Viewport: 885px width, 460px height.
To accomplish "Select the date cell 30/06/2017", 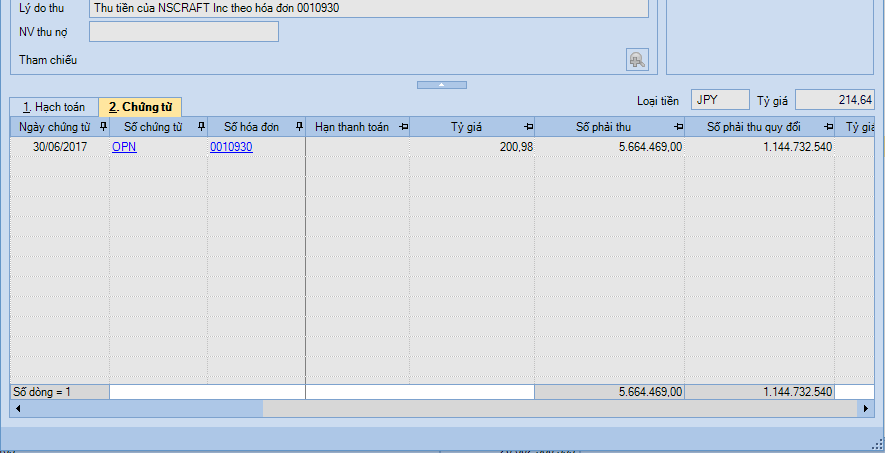I will tap(60, 147).
